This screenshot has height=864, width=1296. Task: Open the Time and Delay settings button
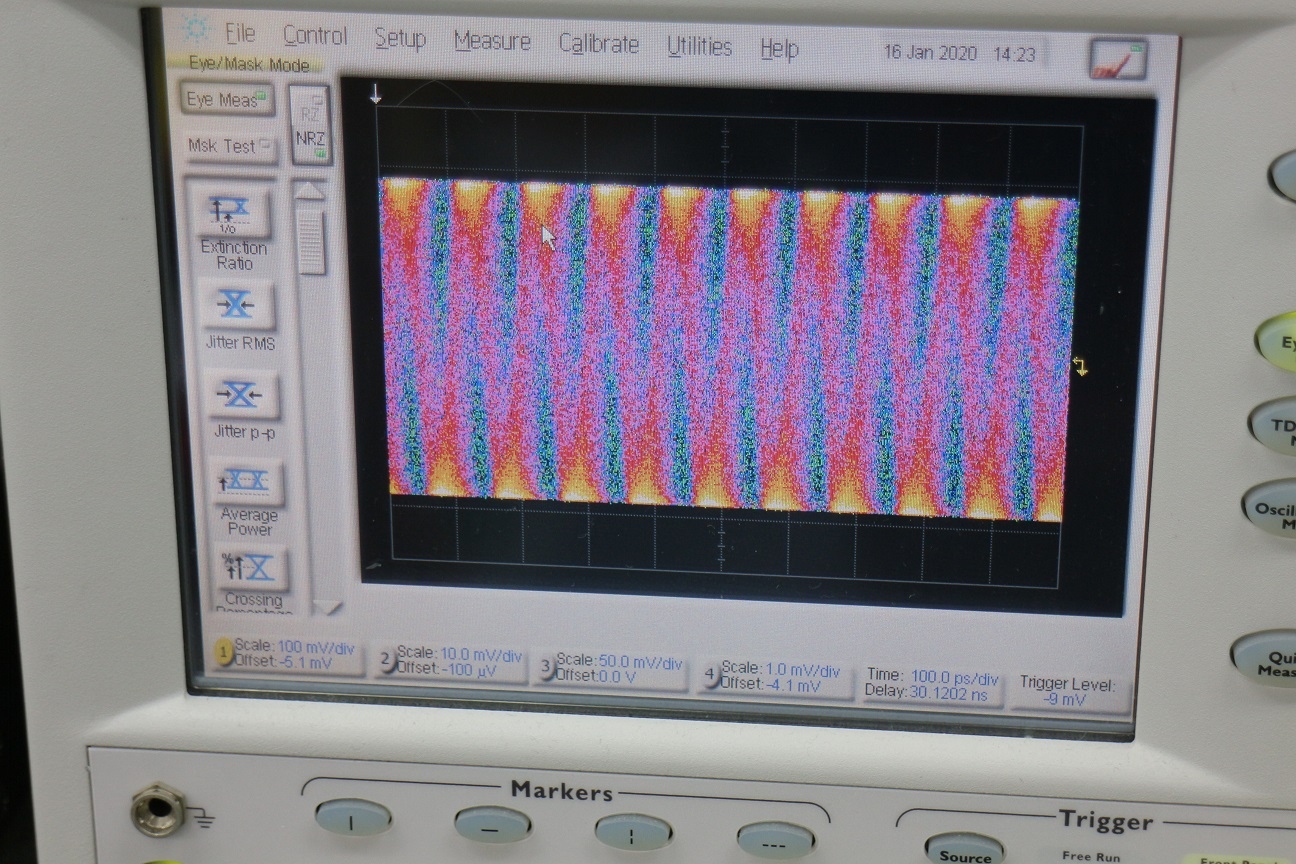(x=932, y=683)
